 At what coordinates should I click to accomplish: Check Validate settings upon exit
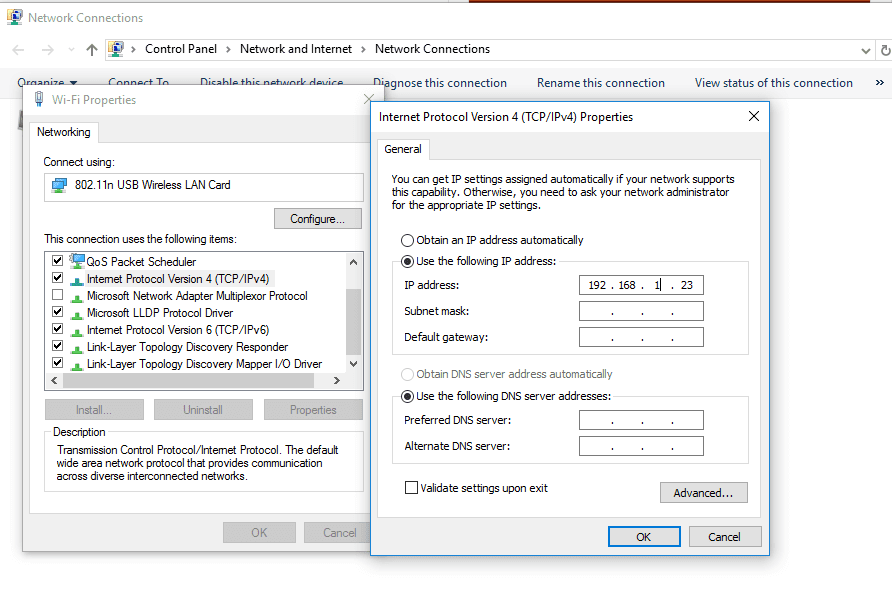[x=411, y=487]
